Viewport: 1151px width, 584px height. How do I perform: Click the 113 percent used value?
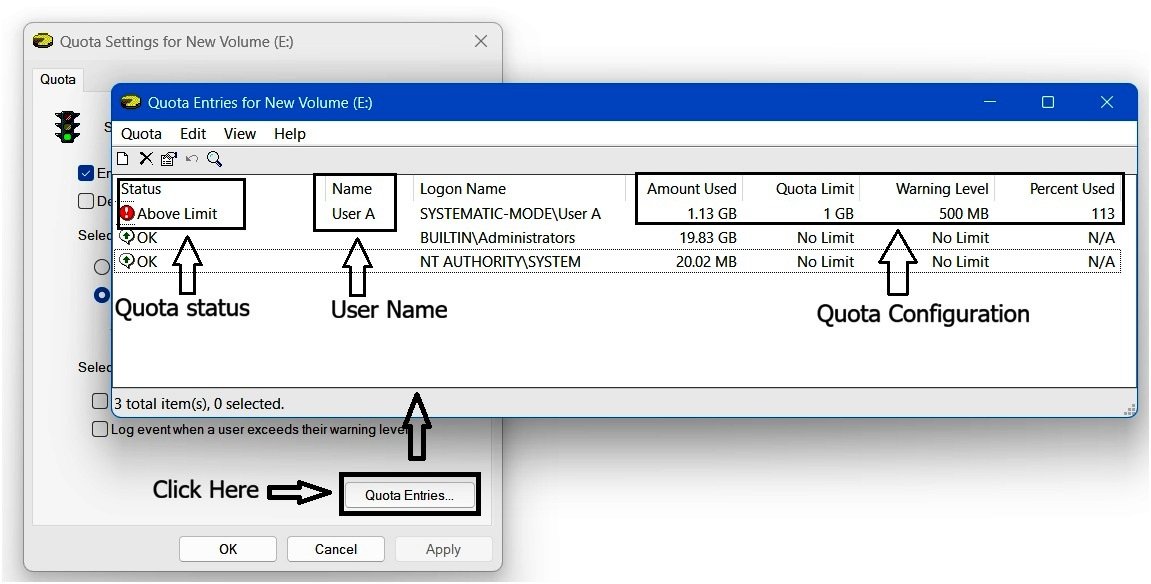[x=1103, y=213]
